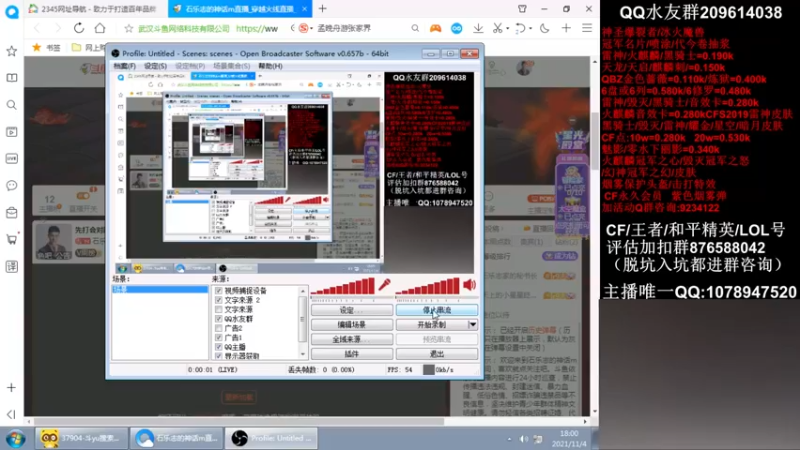Toggle 视频捕捉设备 source checkbox
This screenshot has width=800, height=450.
(219, 290)
